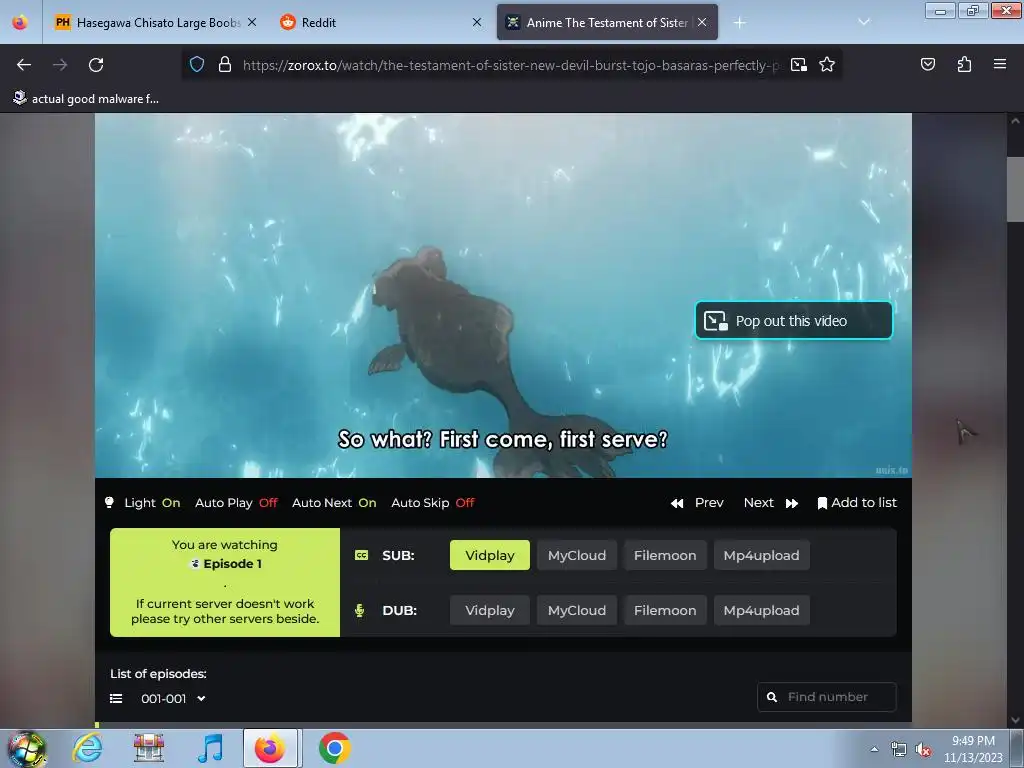Toggle the Light On switch
Image resolution: width=1024 pixels, height=768 pixels.
click(x=143, y=503)
